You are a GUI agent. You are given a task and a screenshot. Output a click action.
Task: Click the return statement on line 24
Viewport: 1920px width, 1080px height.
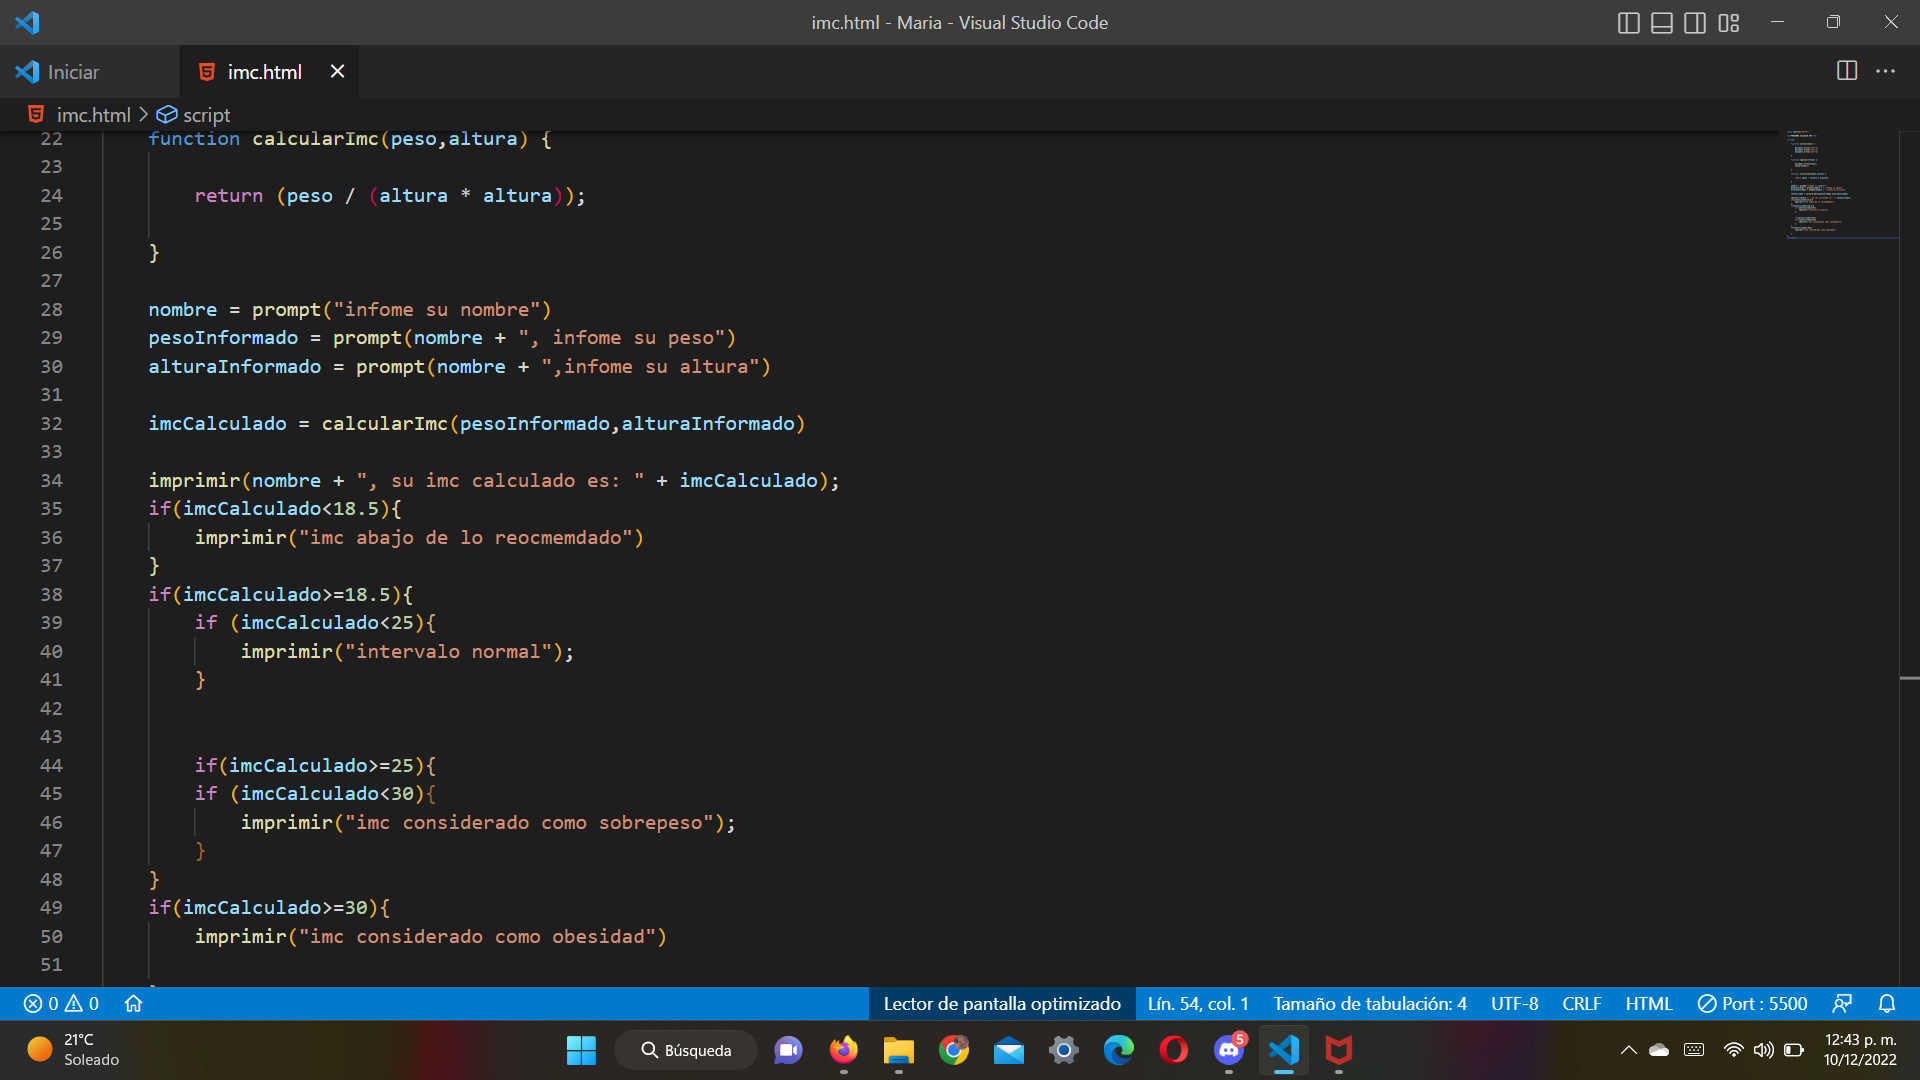point(228,196)
